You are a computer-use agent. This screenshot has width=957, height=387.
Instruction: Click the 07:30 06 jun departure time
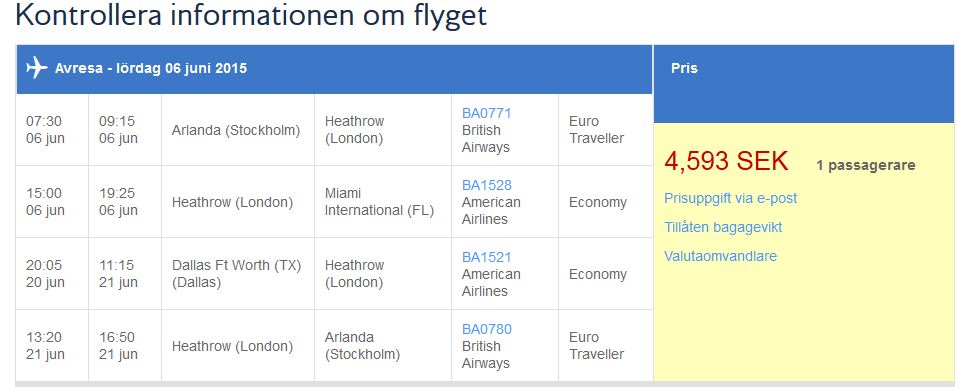coord(45,130)
